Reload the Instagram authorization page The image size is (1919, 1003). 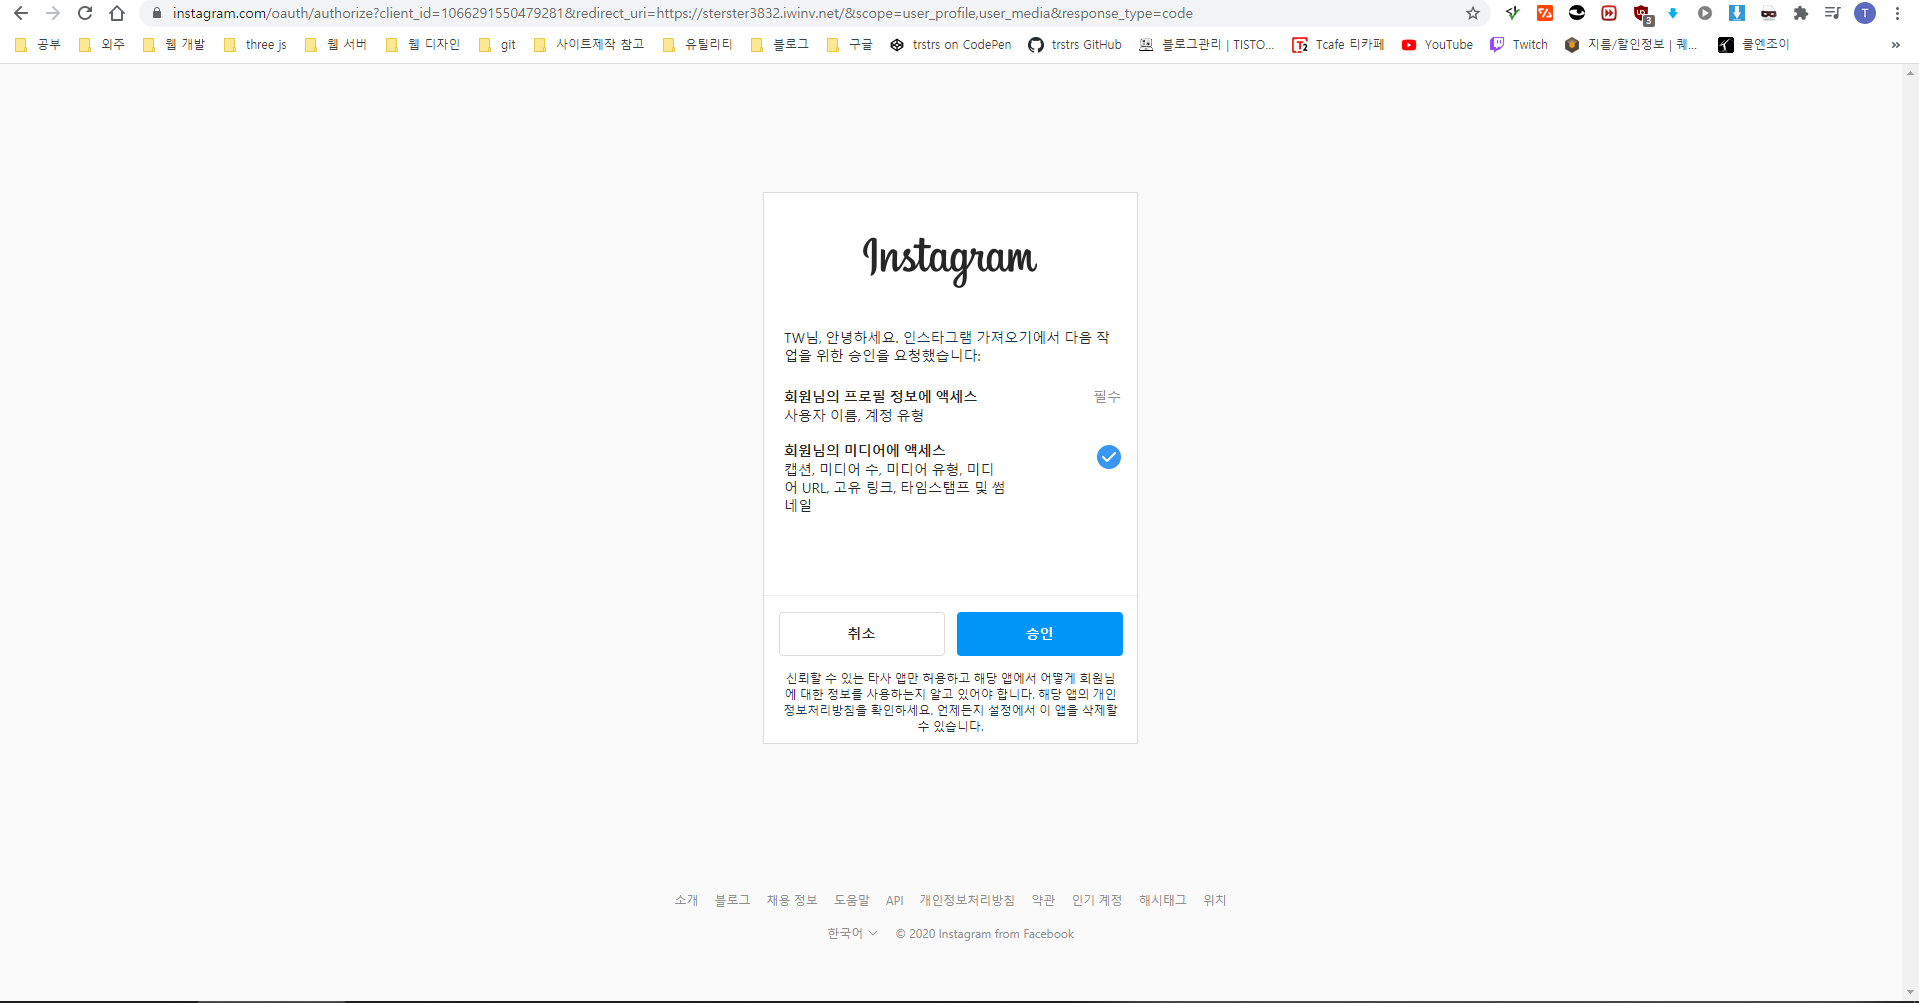(85, 13)
